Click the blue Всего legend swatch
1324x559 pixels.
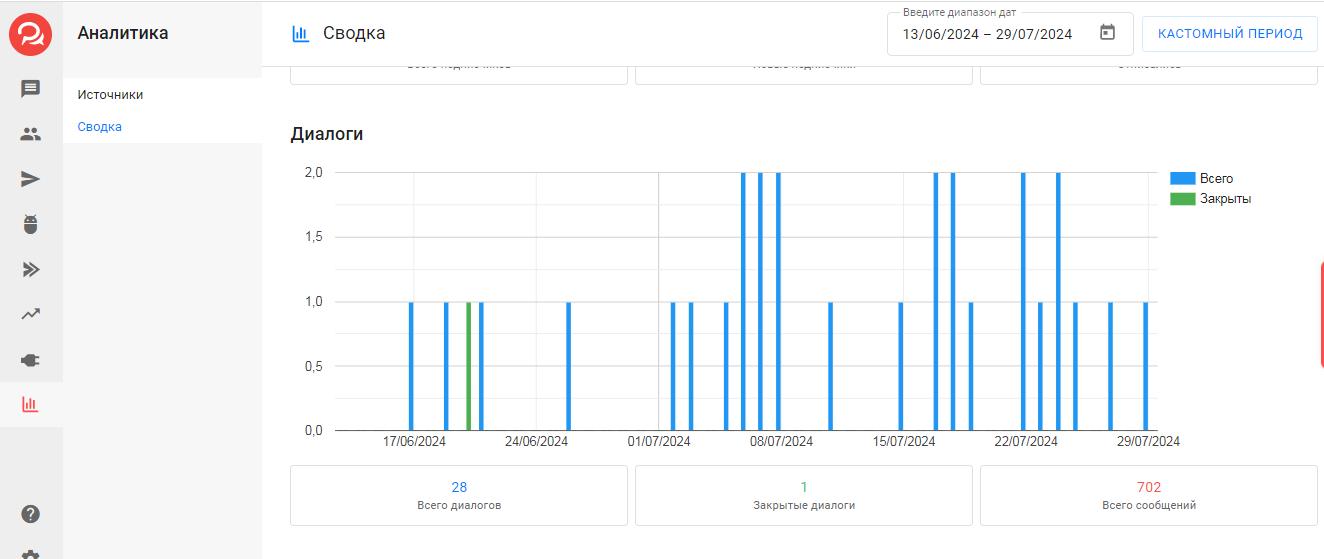(x=1182, y=178)
